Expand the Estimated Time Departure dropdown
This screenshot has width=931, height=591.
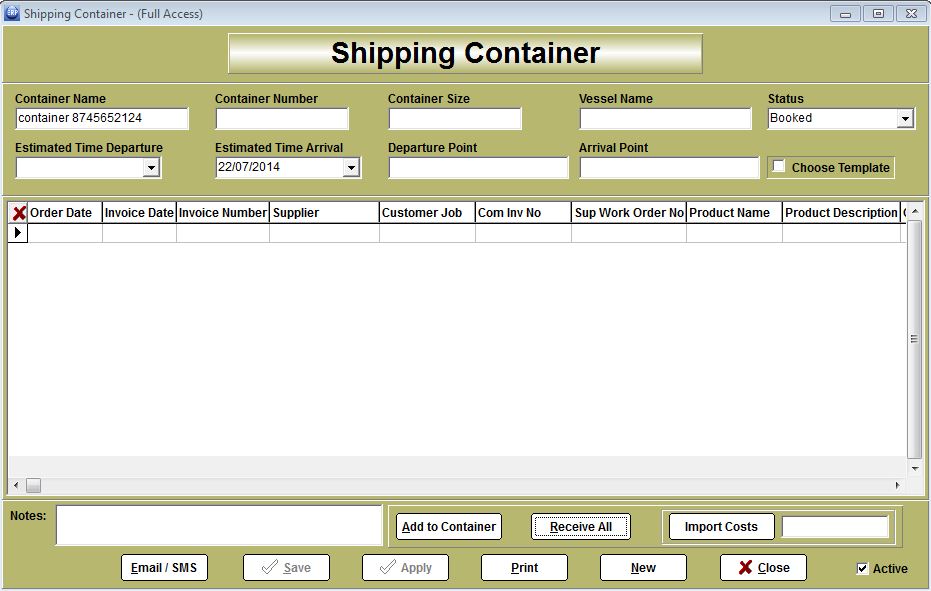tap(151, 168)
